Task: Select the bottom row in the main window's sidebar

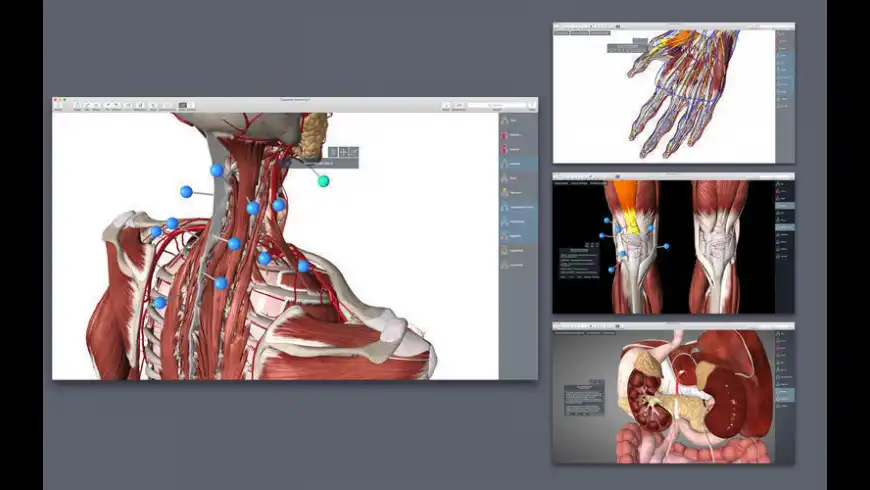Action: (x=518, y=265)
